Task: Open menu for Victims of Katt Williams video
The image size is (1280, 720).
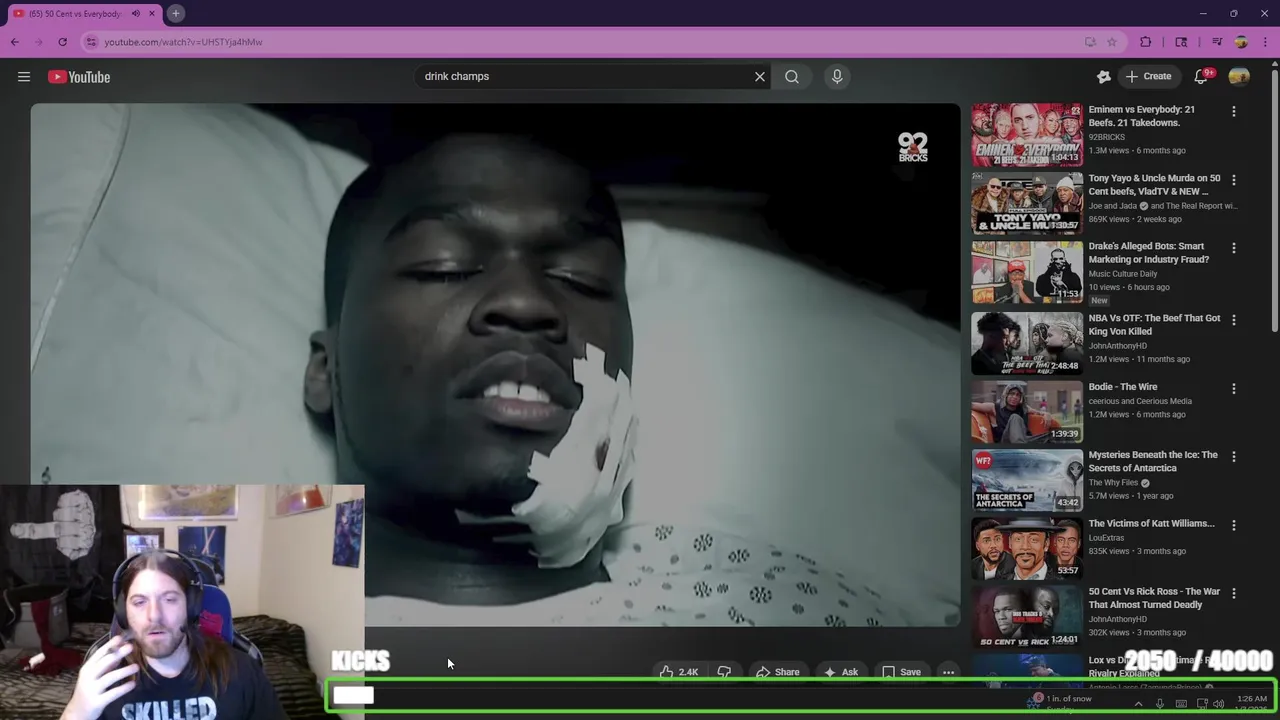Action: click(x=1234, y=525)
